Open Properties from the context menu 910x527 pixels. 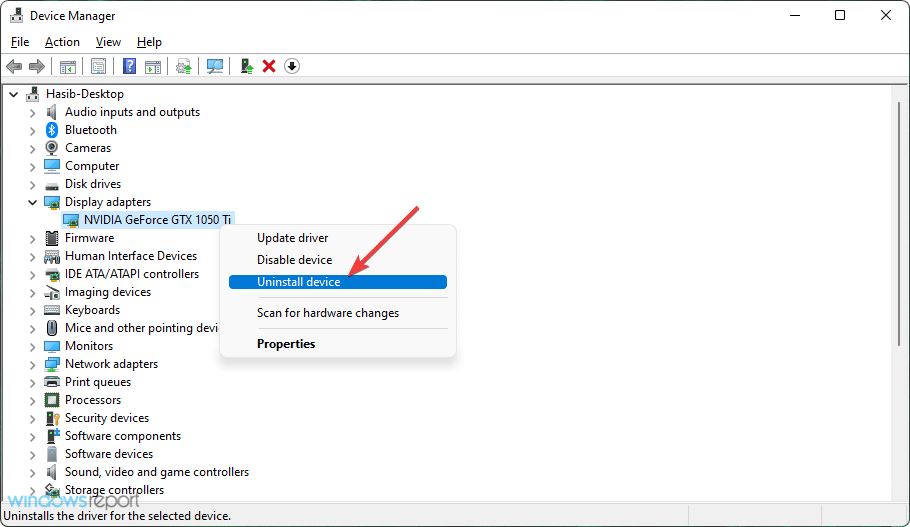(338, 344)
